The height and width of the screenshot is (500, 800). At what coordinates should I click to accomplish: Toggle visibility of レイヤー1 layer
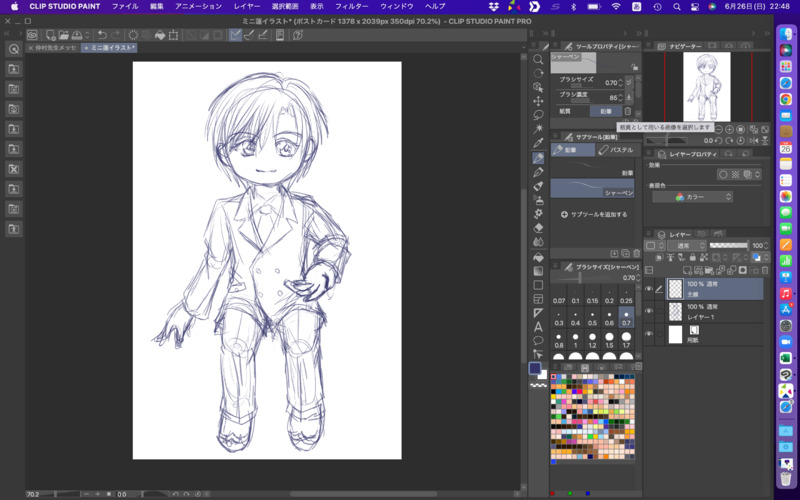pos(649,311)
